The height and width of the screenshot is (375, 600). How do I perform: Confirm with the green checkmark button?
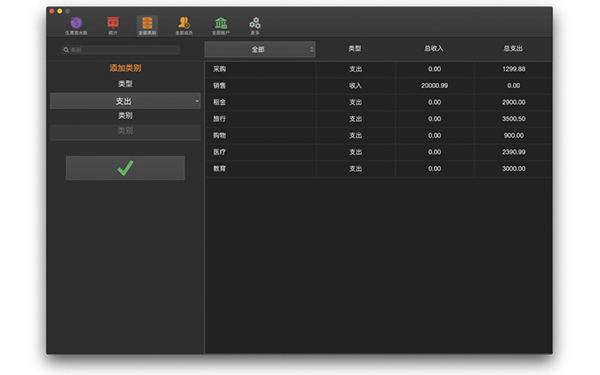125,168
